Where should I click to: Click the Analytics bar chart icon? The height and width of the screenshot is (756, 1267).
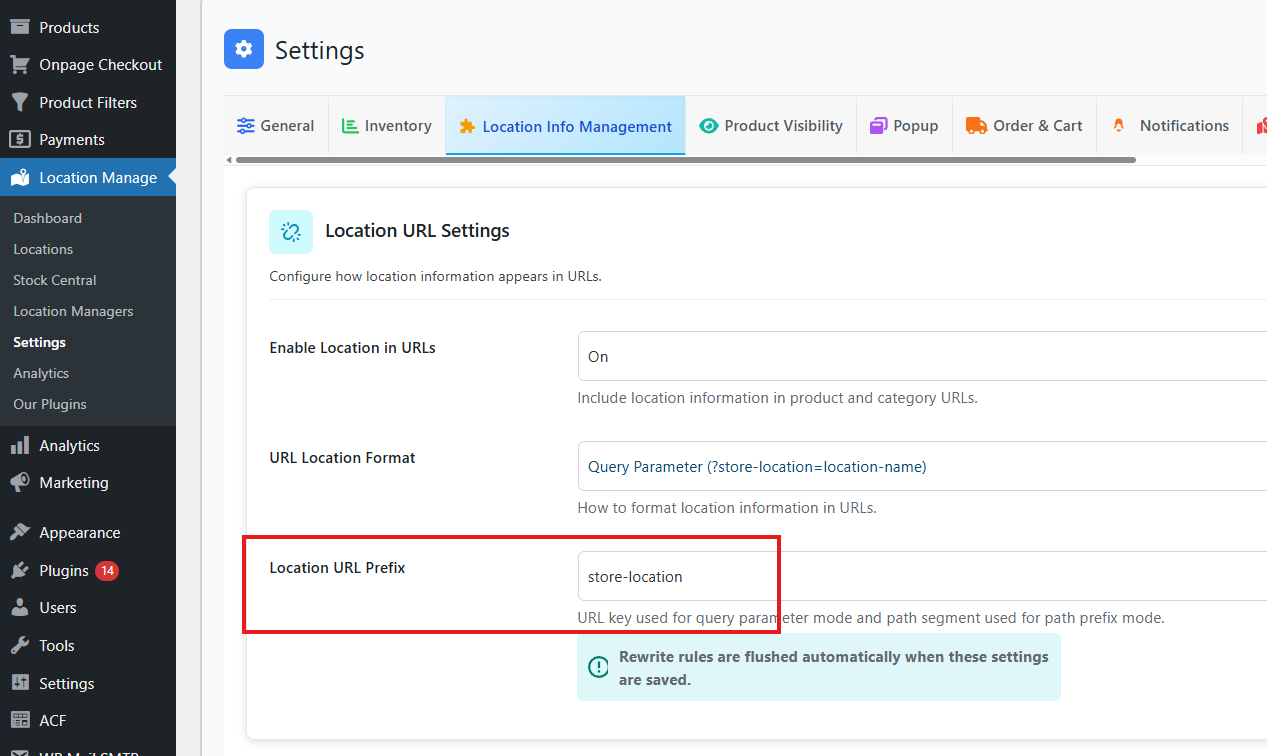[x=20, y=445]
